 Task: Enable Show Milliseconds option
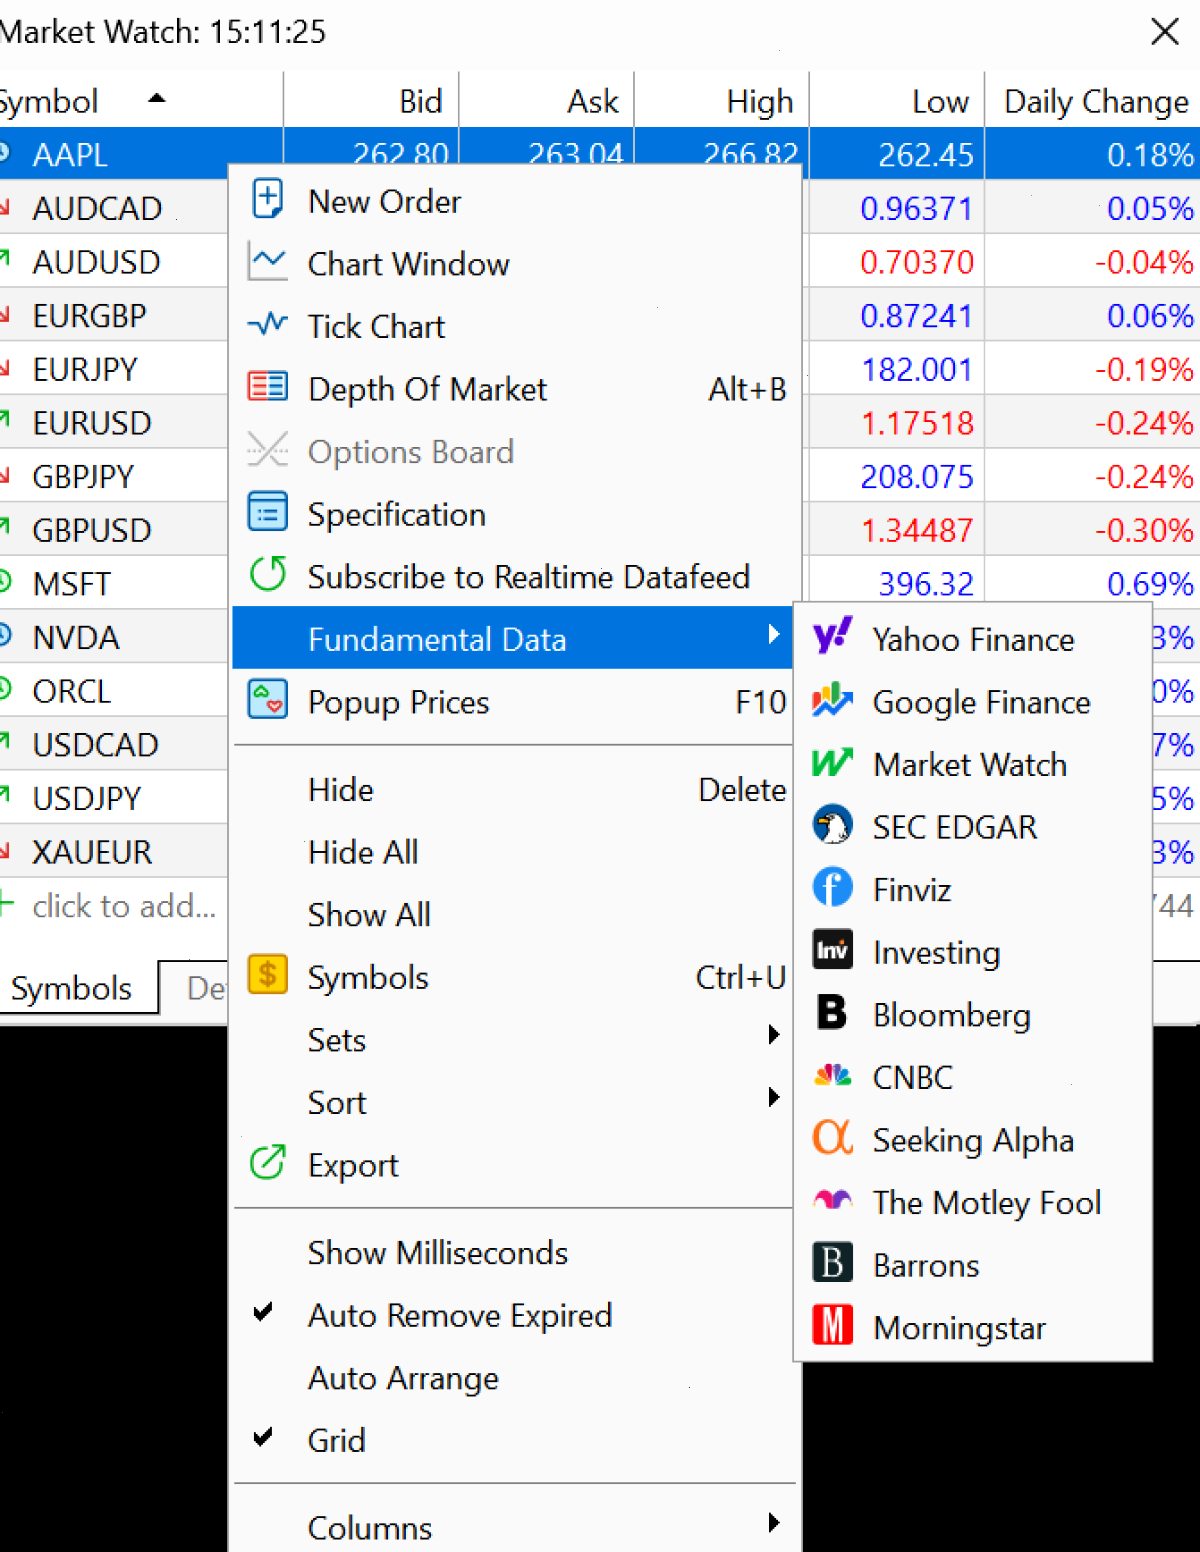tap(437, 1252)
